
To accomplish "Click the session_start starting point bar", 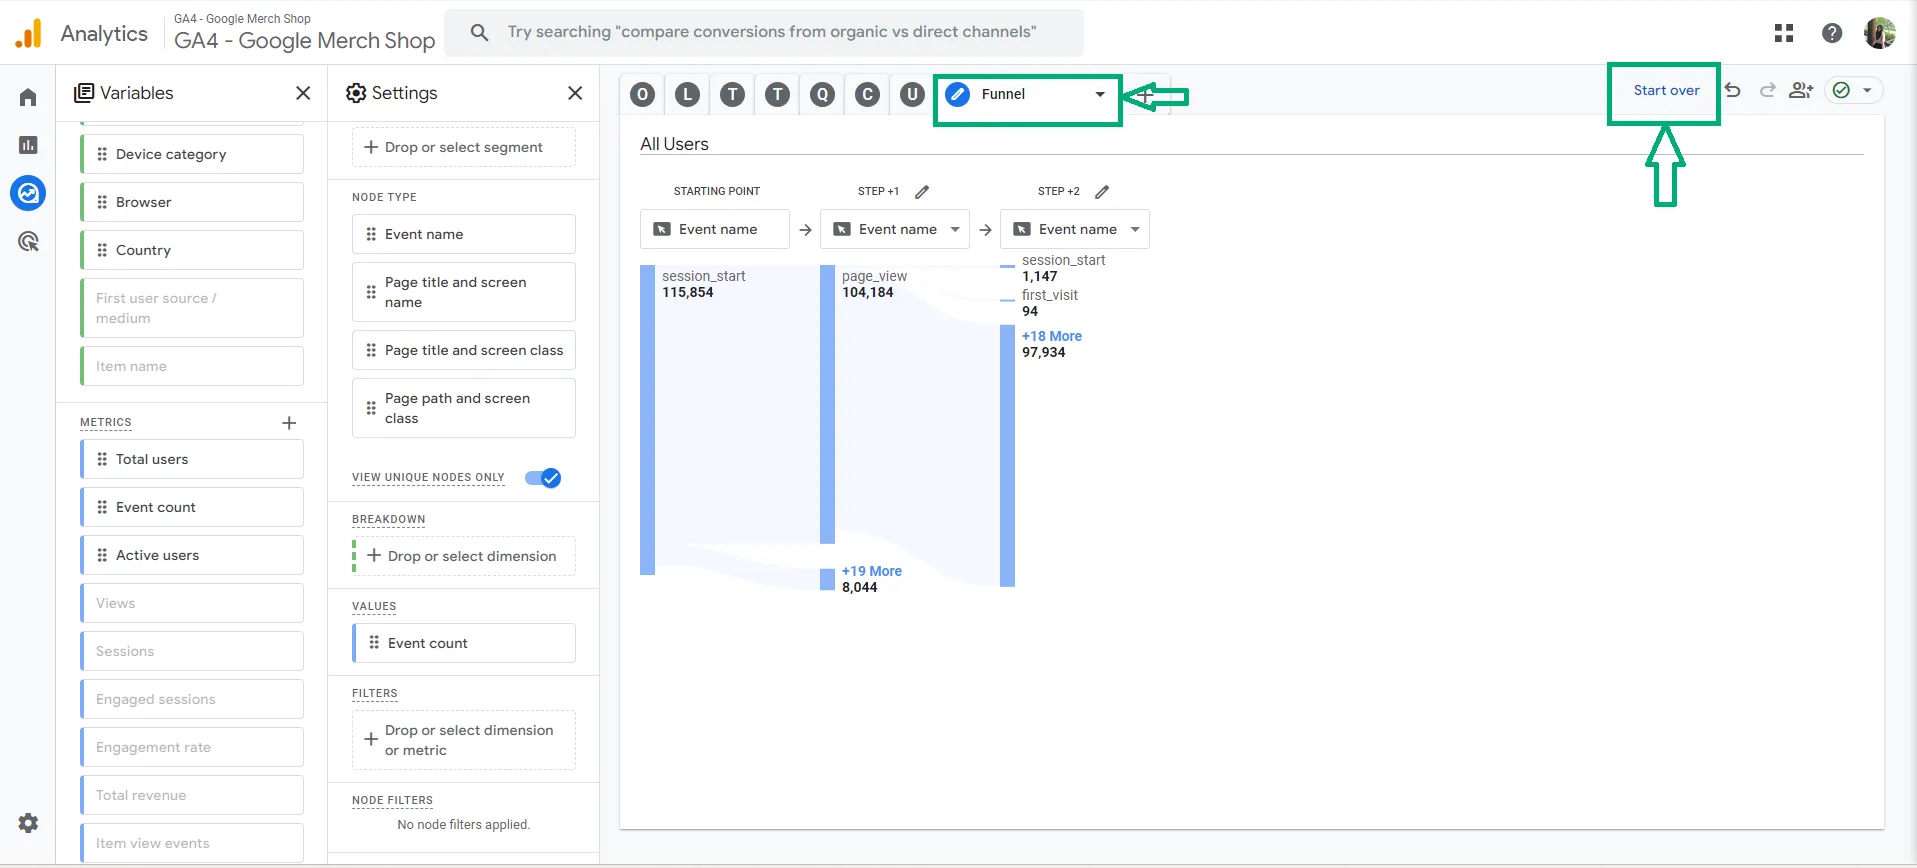I will click(647, 420).
